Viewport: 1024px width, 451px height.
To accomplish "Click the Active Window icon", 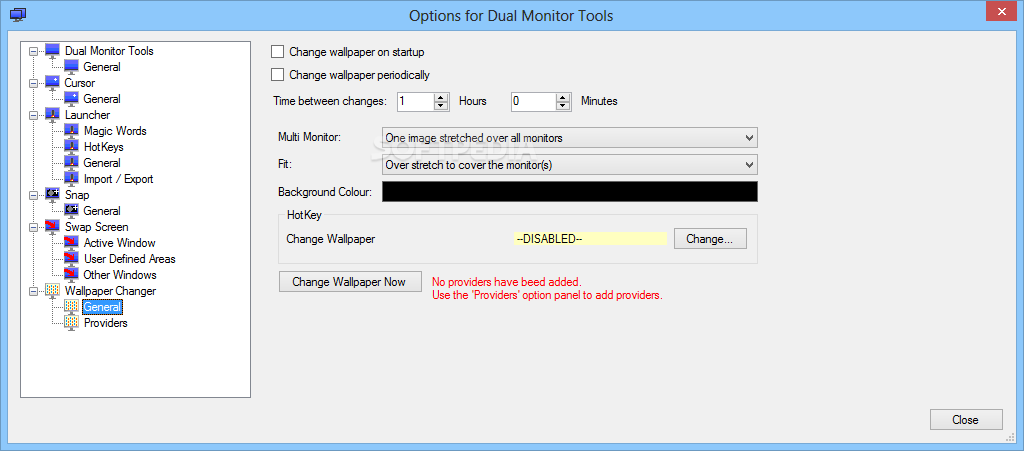I will [71, 243].
